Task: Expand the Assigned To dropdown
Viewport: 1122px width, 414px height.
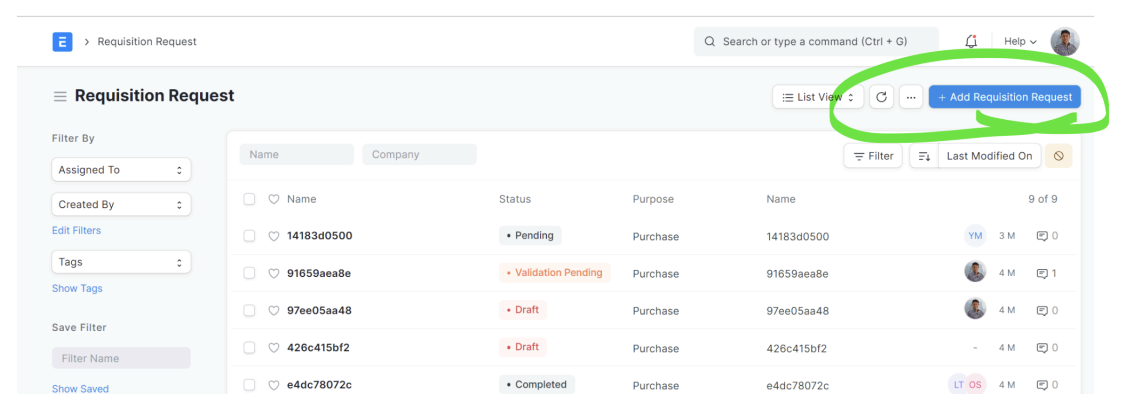Action: click(121, 170)
